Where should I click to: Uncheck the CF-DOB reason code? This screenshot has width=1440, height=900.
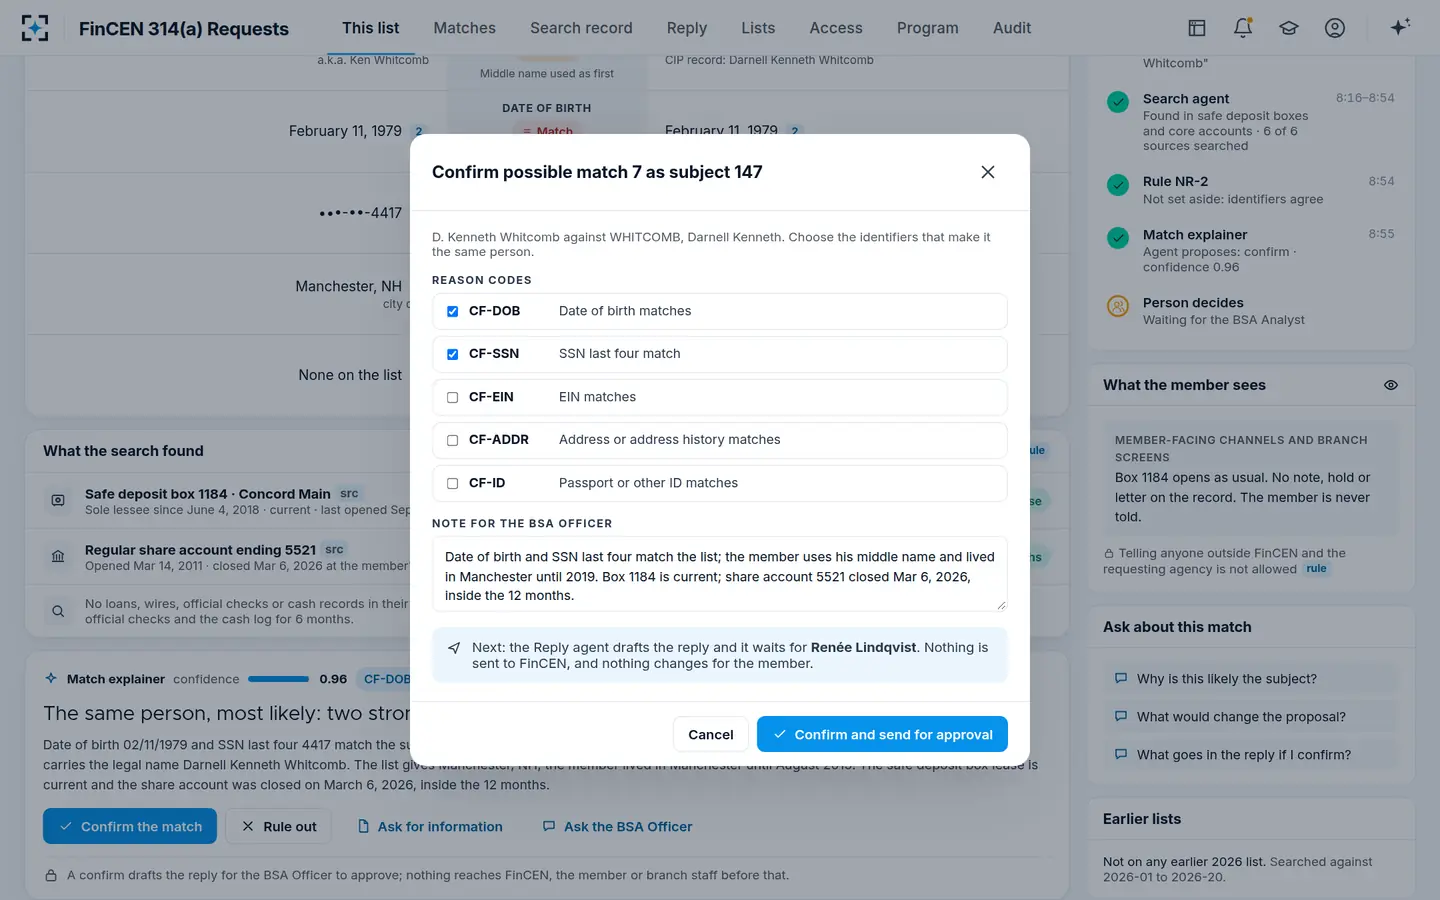pos(452,311)
